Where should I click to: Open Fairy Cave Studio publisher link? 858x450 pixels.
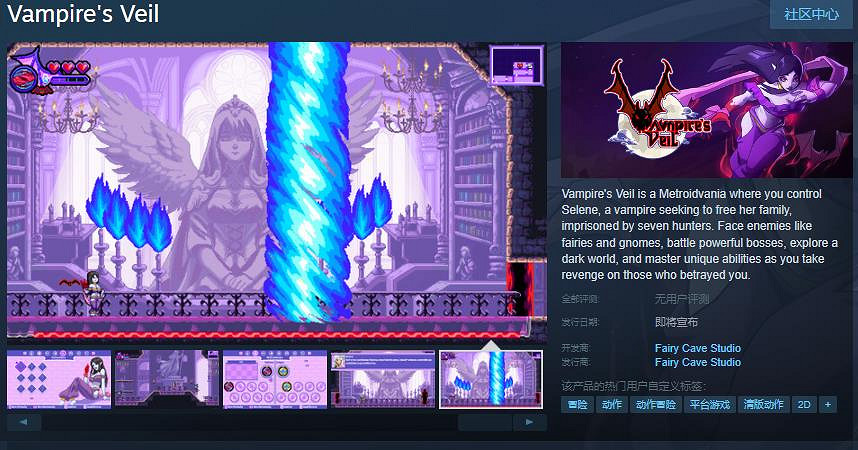click(x=698, y=362)
